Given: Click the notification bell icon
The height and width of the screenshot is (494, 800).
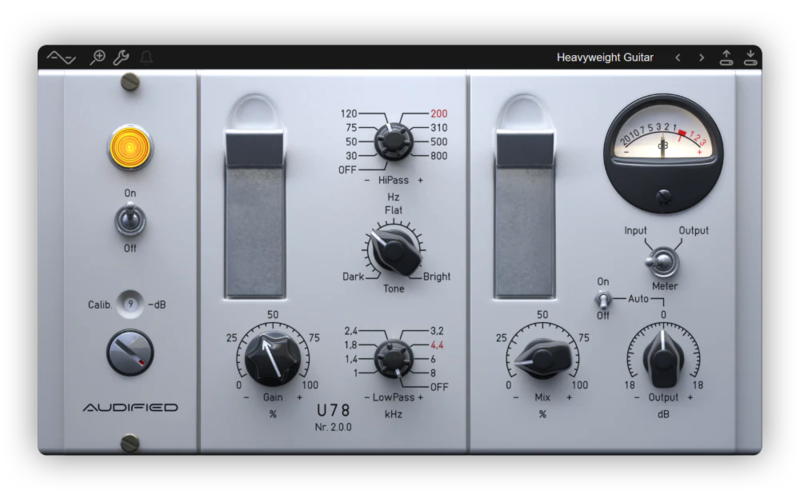Looking at the screenshot, I should pos(146,57).
